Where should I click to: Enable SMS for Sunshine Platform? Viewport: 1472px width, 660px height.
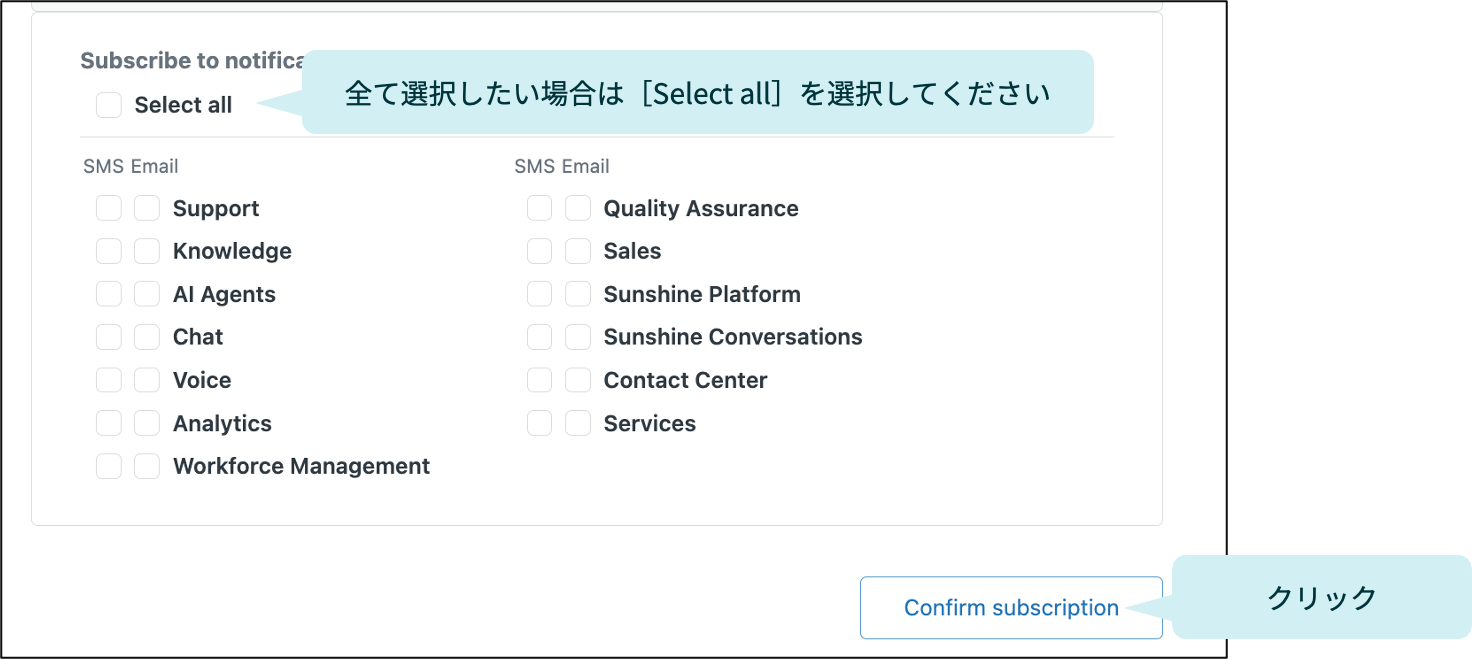540,294
